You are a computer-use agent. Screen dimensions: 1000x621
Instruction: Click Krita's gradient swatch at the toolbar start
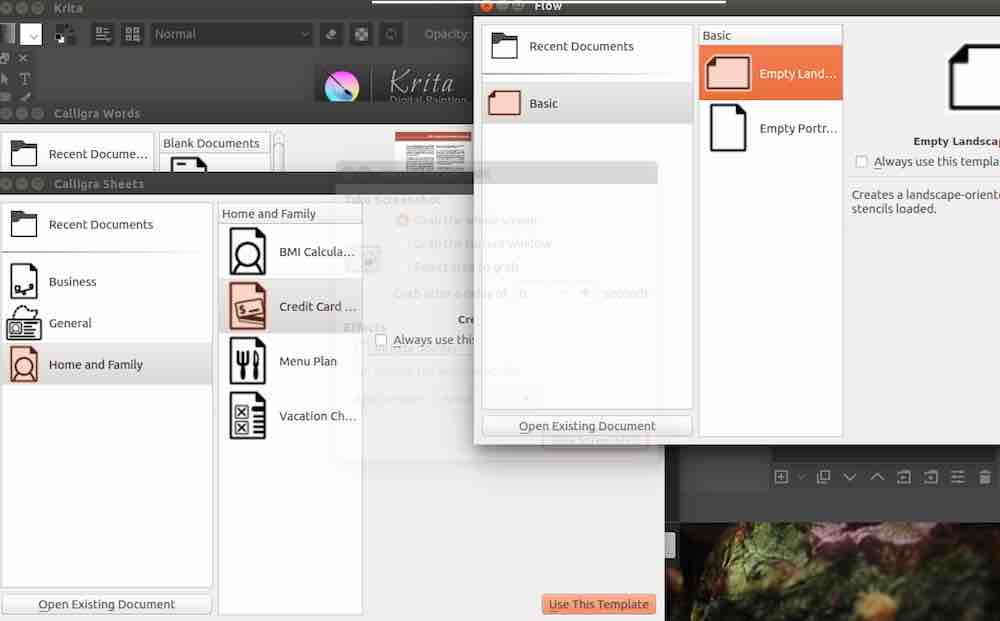coord(7,34)
